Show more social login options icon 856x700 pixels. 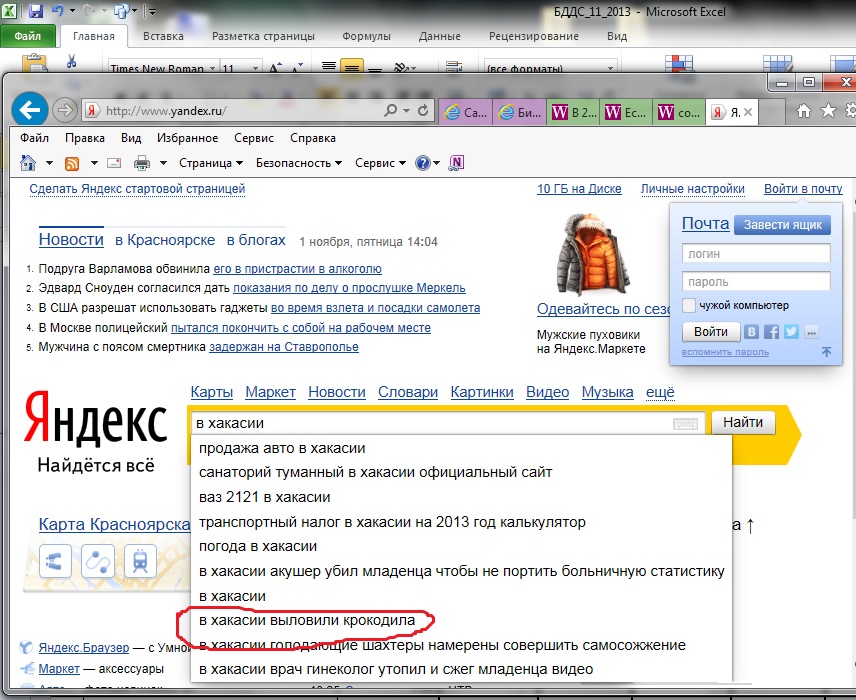click(812, 331)
